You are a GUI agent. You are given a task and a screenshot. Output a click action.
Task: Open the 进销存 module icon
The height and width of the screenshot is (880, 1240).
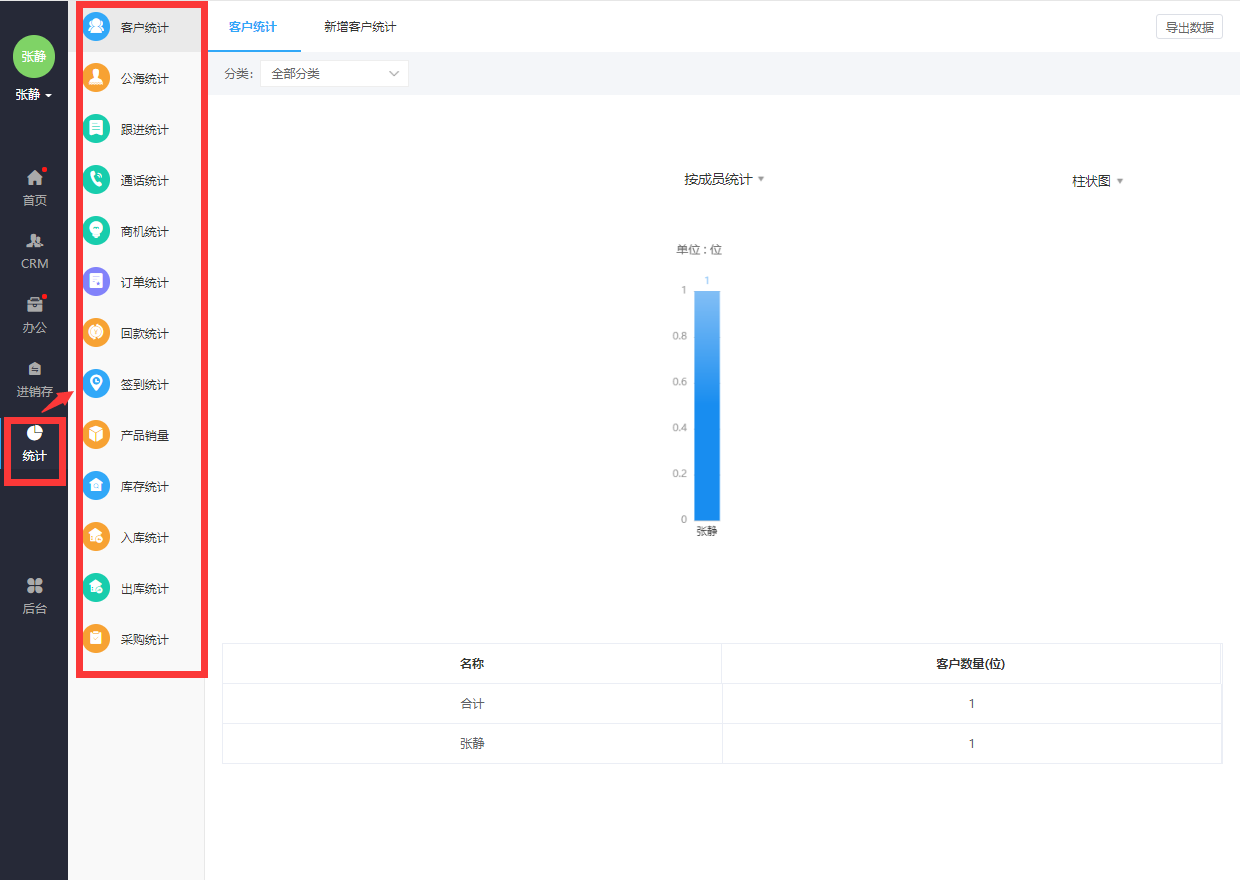click(x=35, y=369)
